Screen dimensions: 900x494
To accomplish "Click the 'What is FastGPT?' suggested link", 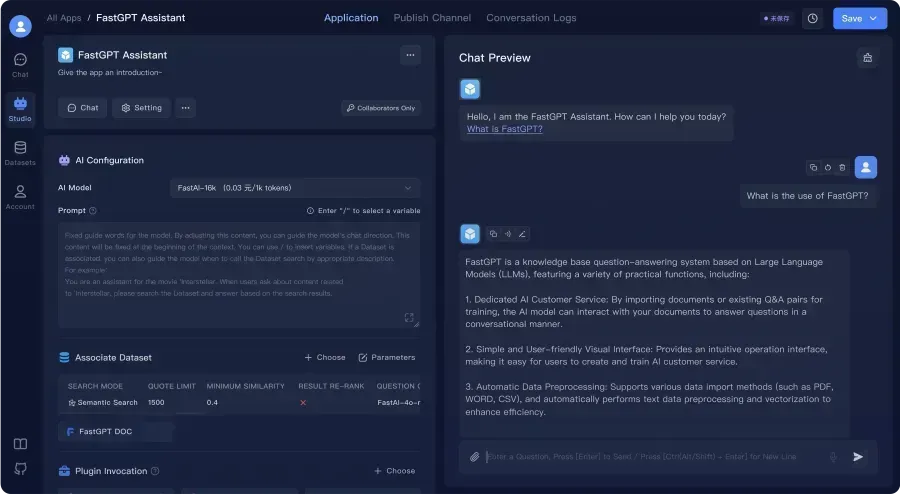I will tap(505, 129).
